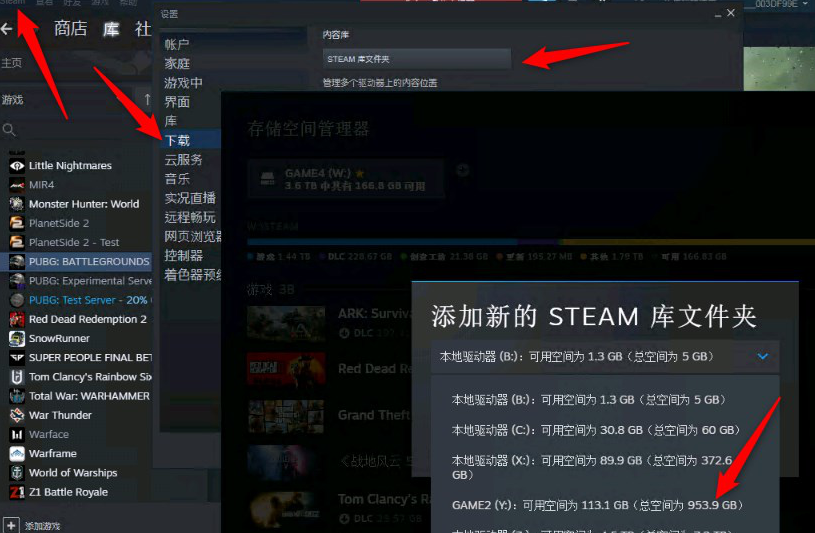Click the World of Warships icon
This screenshot has height=533, width=815.
[17, 473]
